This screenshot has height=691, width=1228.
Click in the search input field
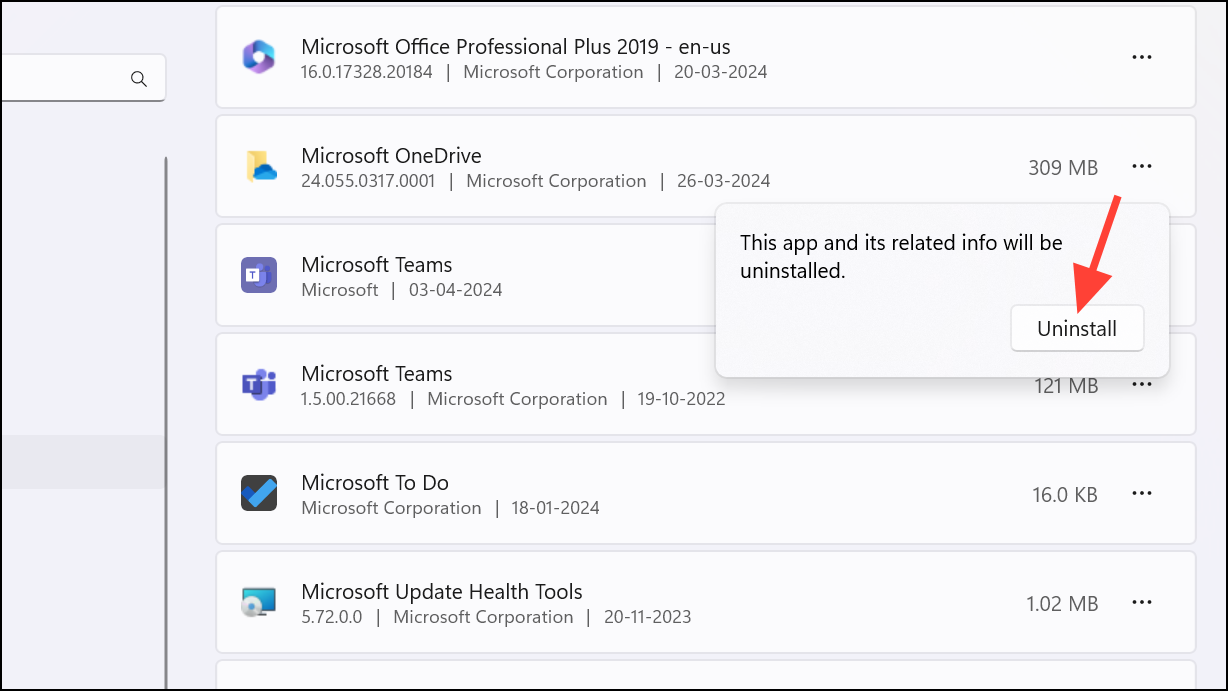coord(60,79)
